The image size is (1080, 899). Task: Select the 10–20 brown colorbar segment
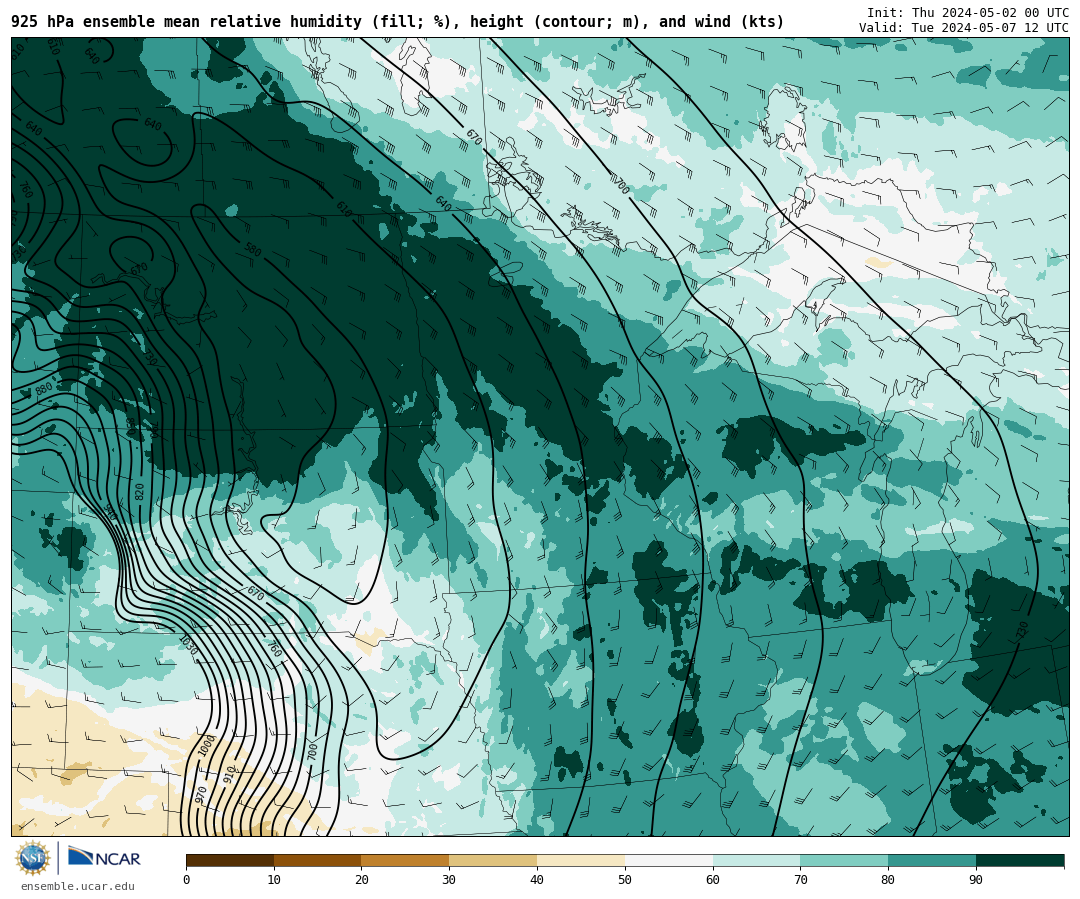318,860
